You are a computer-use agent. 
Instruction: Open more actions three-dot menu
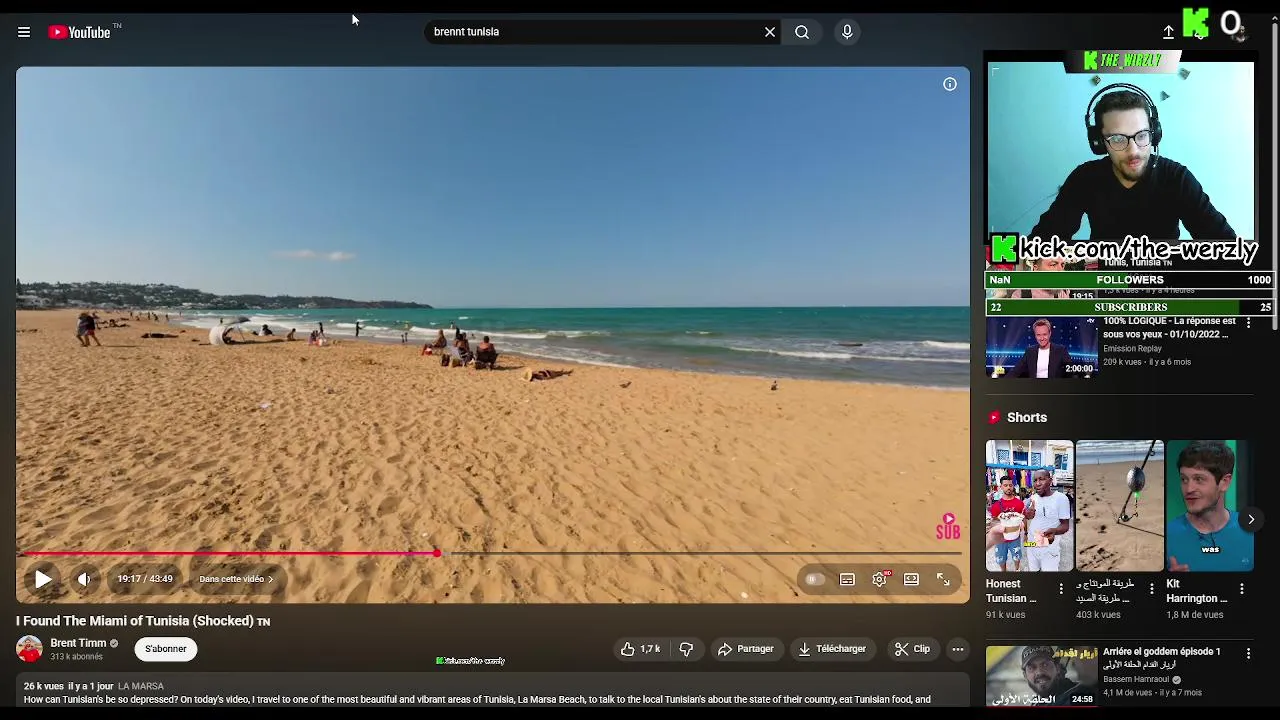click(958, 649)
